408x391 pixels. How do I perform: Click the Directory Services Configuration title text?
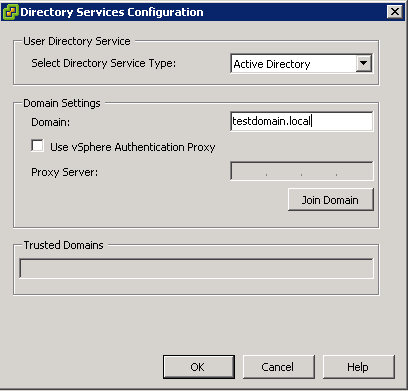click(x=112, y=12)
